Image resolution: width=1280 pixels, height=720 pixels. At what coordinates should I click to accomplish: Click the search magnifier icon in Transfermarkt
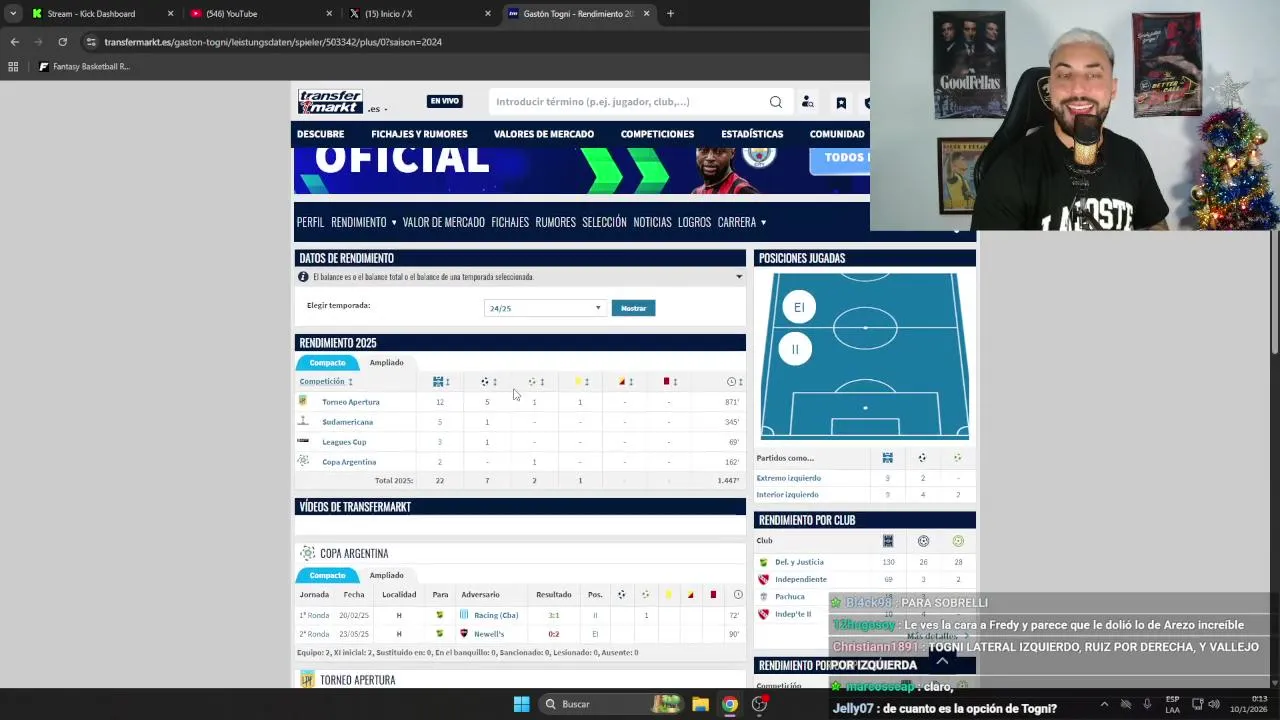tap(775, 102)
